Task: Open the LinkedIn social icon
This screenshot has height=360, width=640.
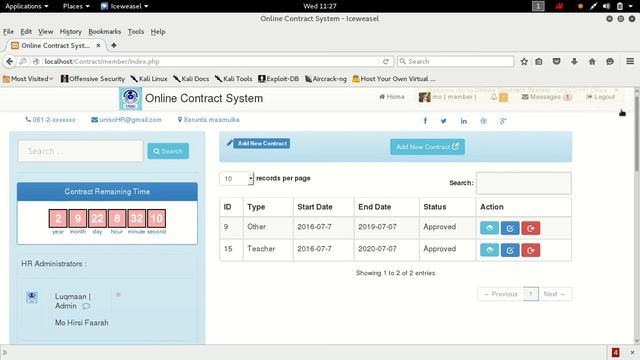Action: click(x=464, y=121)
